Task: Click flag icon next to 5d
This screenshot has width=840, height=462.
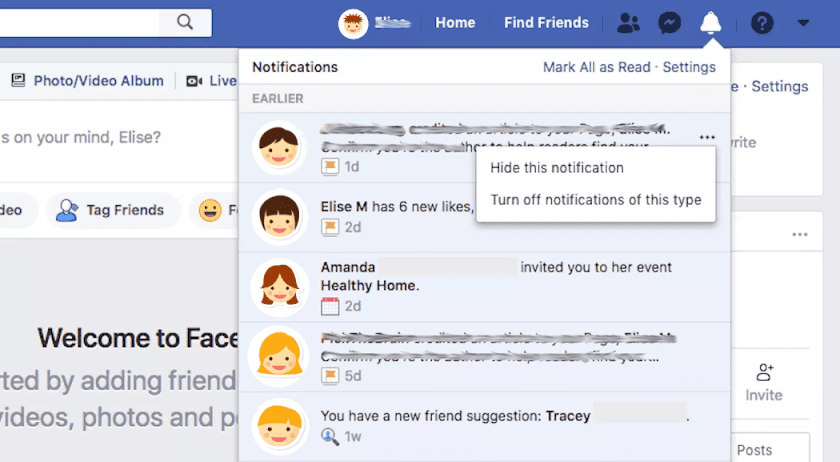Action: click(x=330, y=376)
